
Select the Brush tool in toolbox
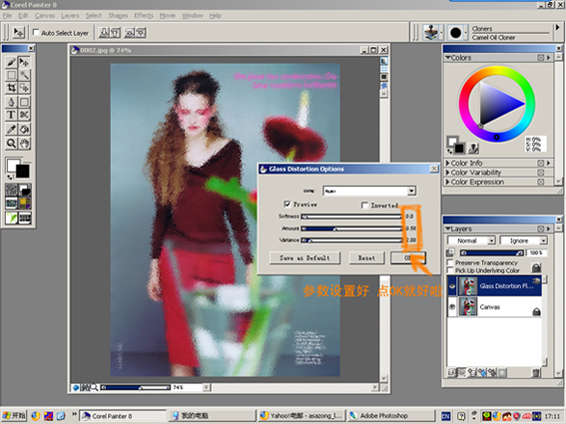point(11,62)
